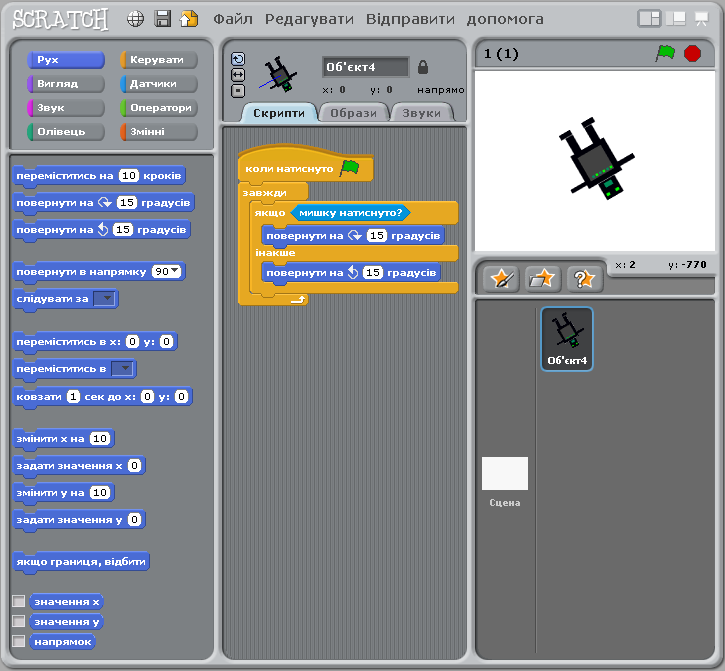Select the Датчики block category

pyautogui.click(x=159, y=84)
